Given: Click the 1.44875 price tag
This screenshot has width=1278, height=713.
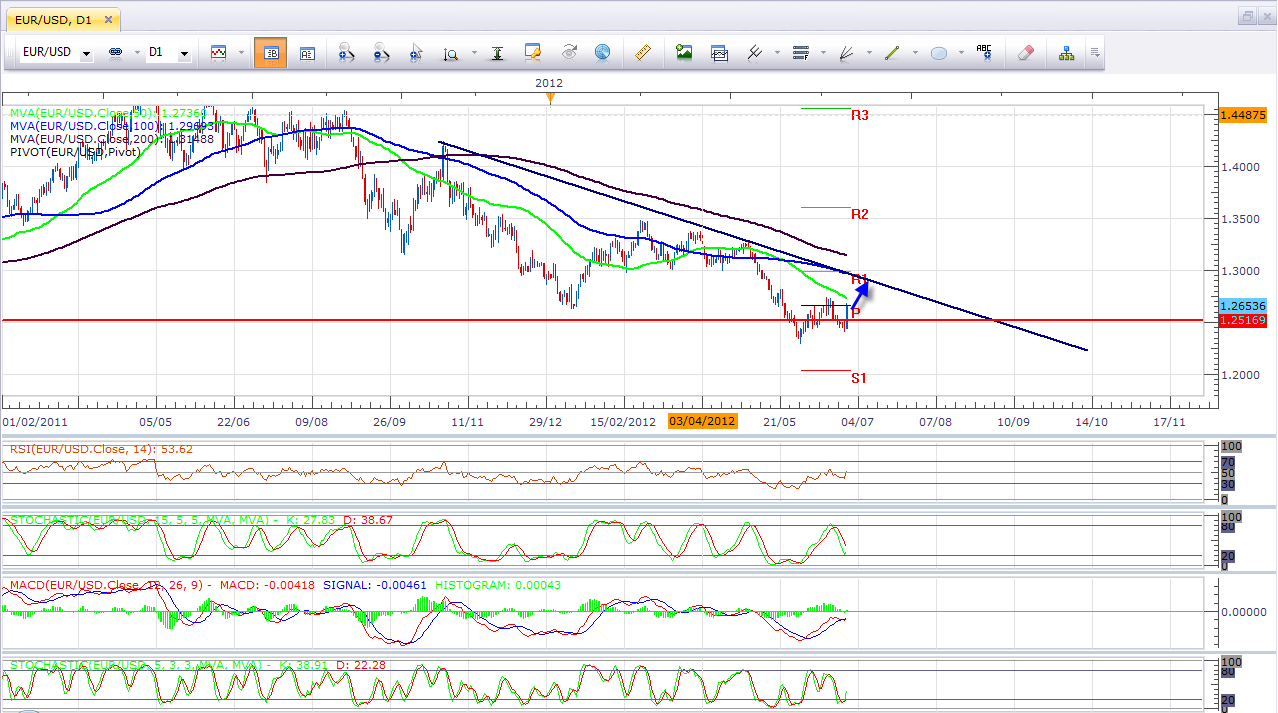Looking at the screenshot, I should point(1242,114).
